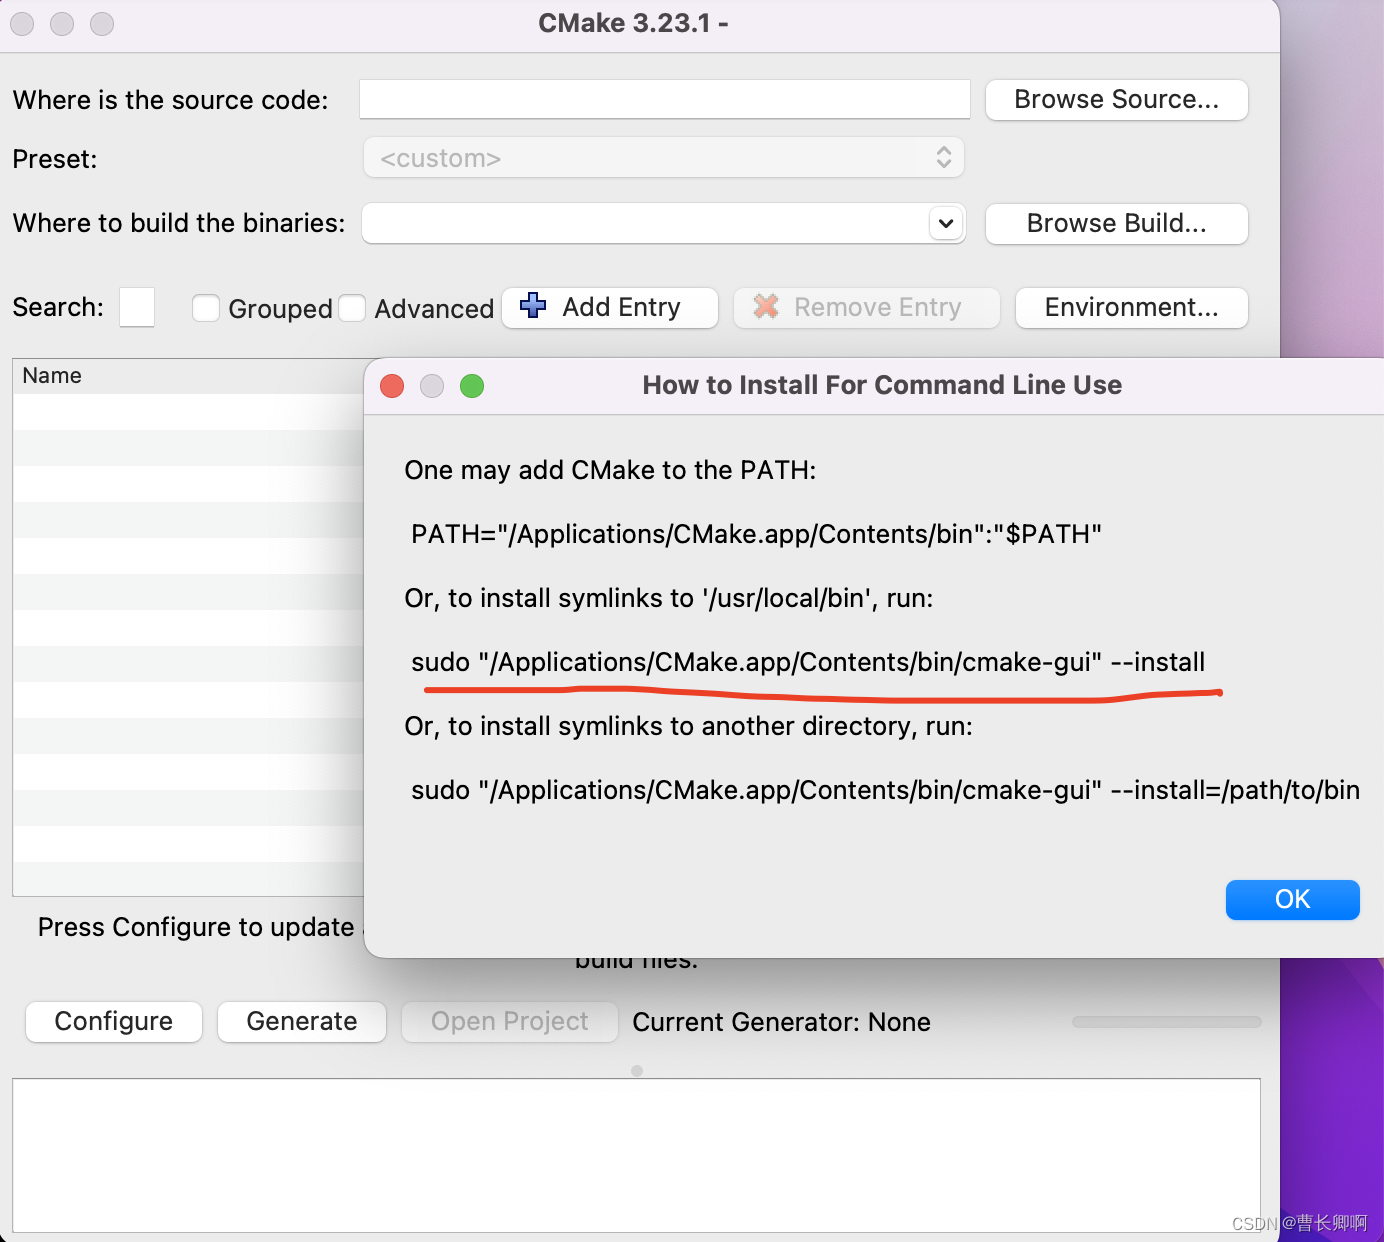Click the Remove Entry button
Viewport: 1384px width, 1242px height.
[866, 307]
